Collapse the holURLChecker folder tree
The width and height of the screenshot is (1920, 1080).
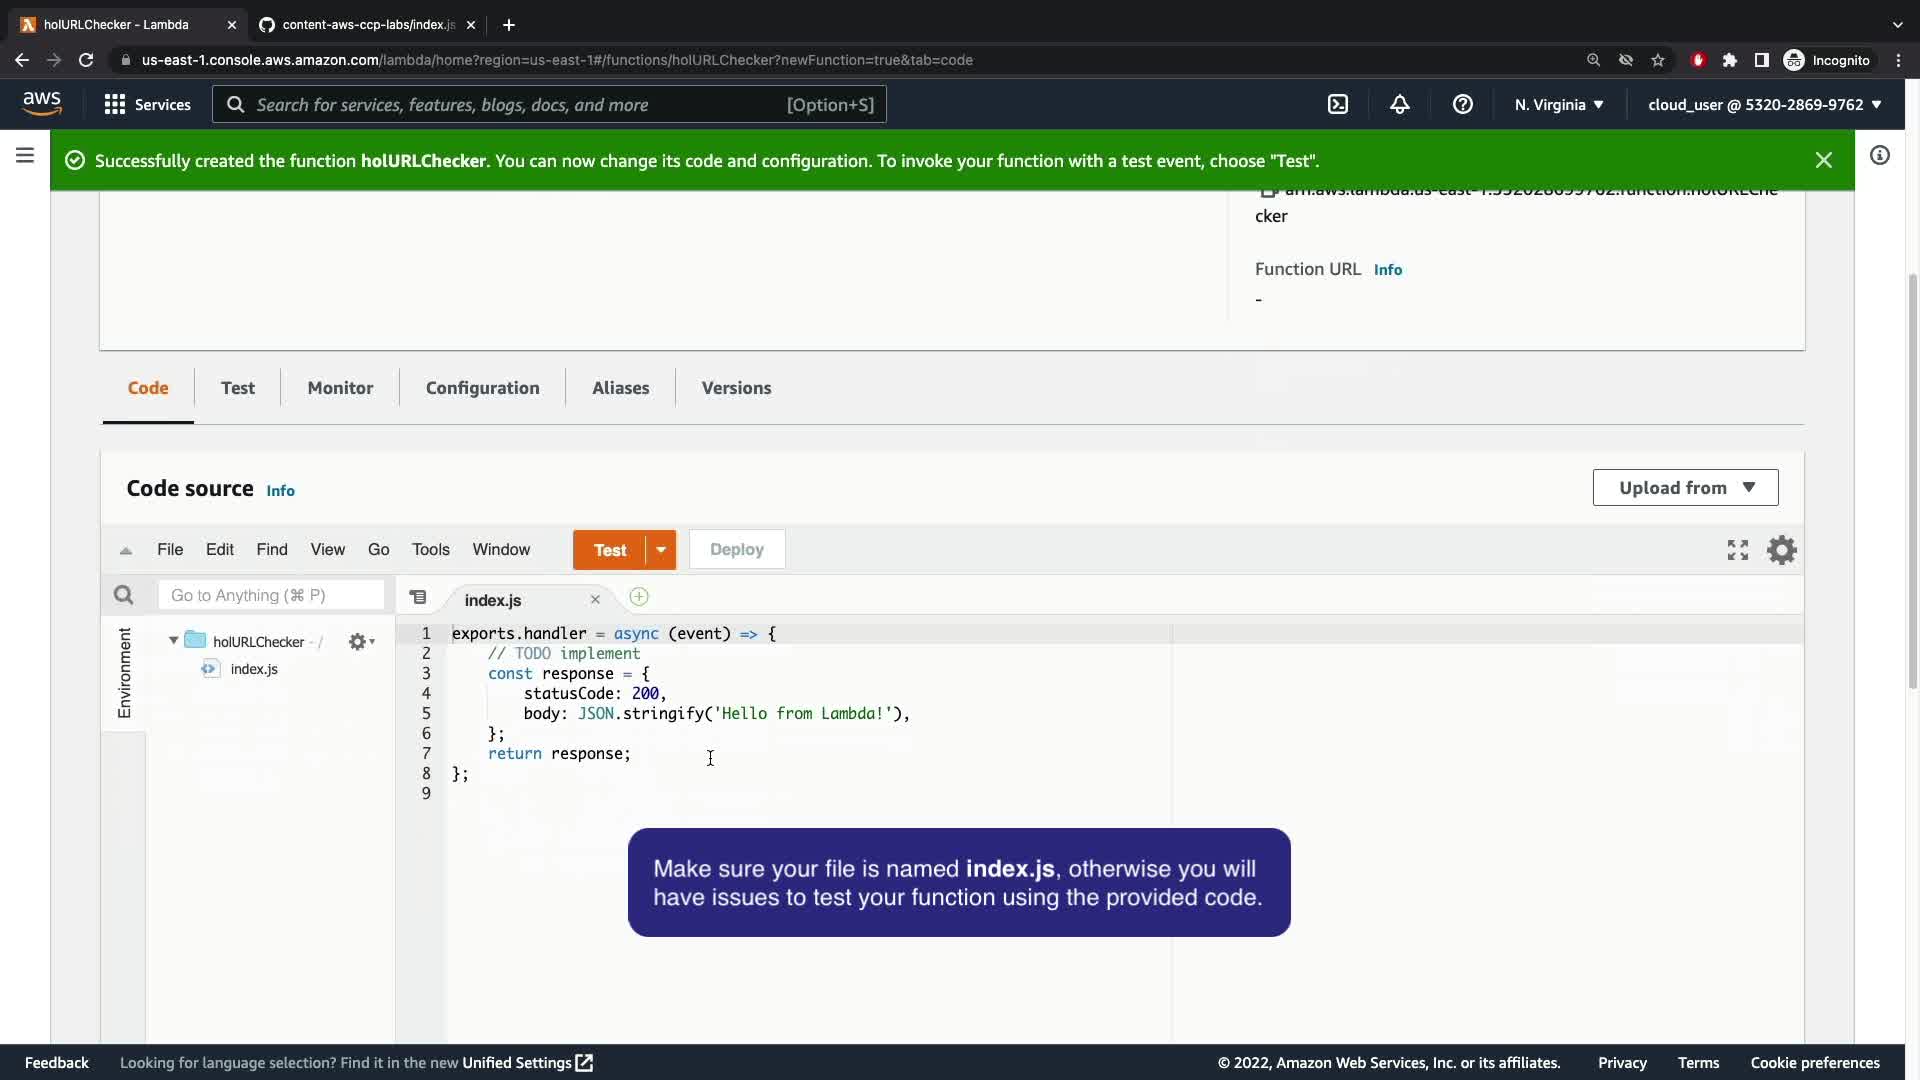click(x=174, y=641)
